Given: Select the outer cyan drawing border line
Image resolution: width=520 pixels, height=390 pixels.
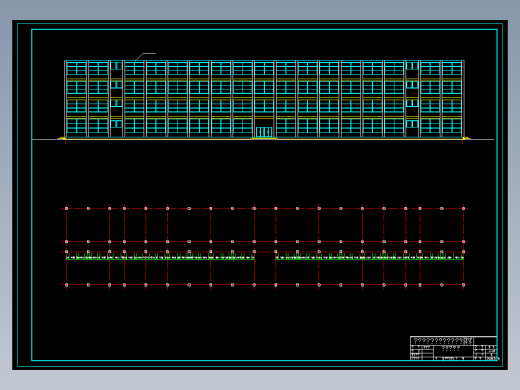Looking at the screenshot, I should pyautogui.click(x=260, y=23).
